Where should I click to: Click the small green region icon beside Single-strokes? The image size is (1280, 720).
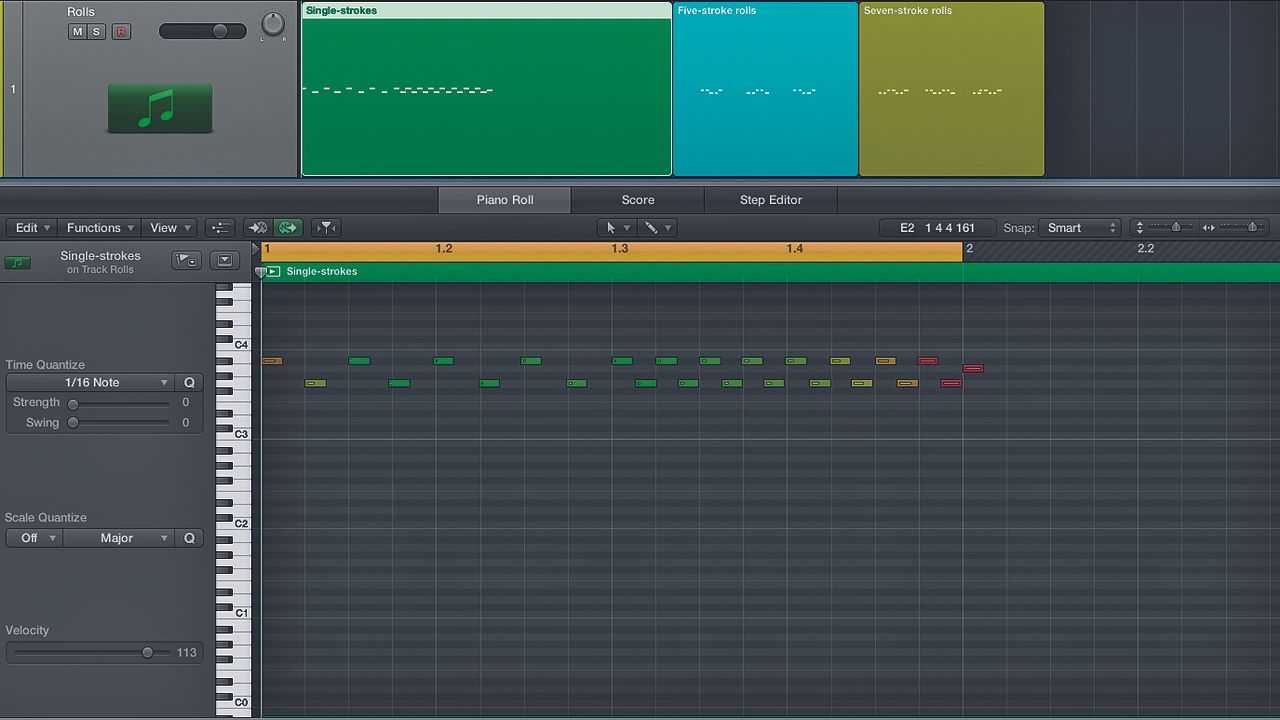coord(18,263)
